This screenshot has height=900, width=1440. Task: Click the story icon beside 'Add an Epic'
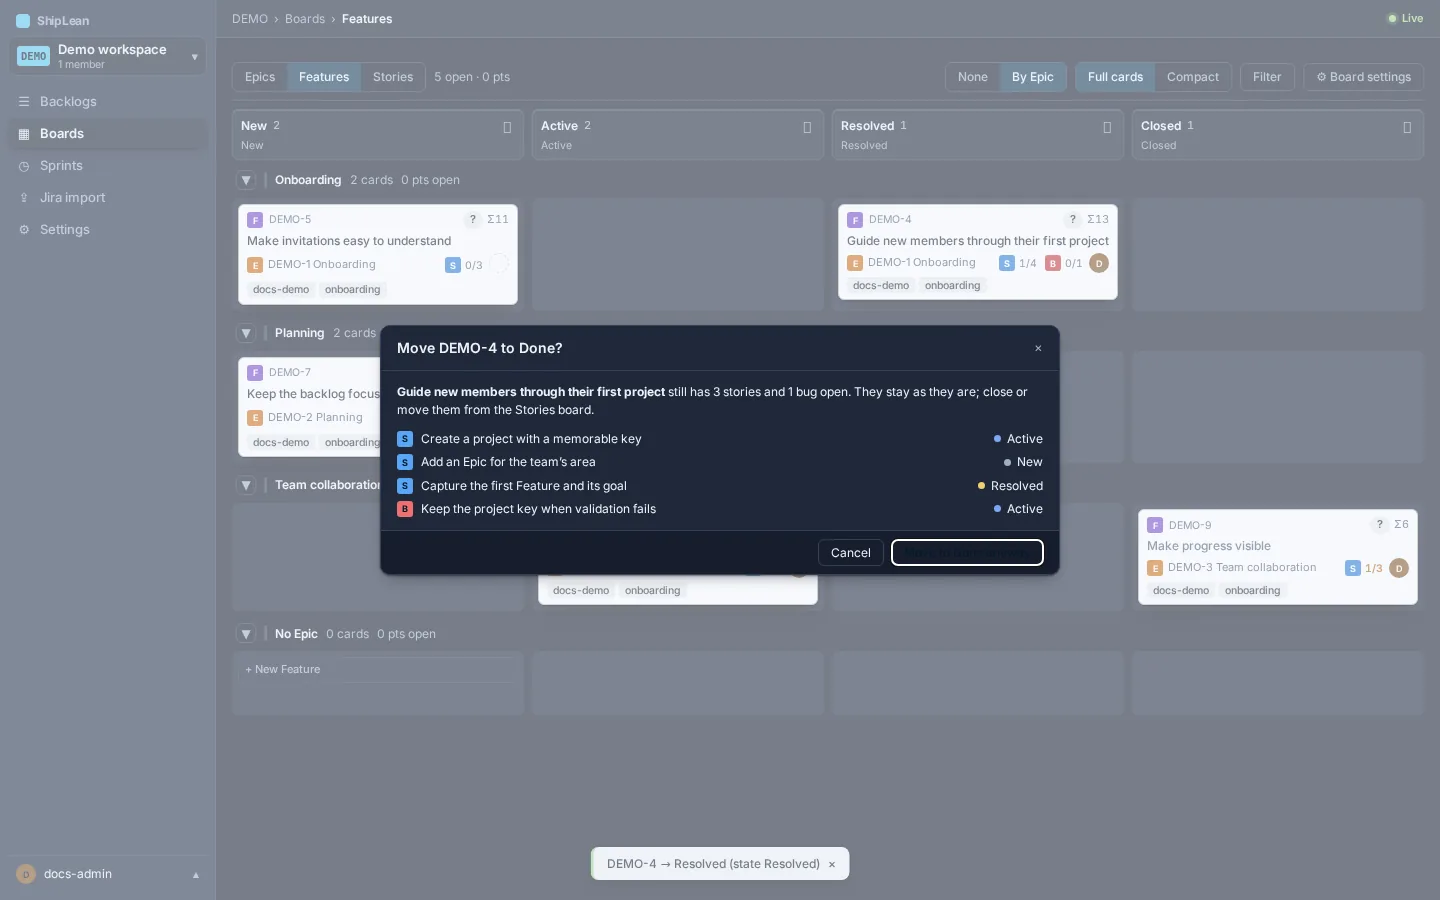[405, 462]
